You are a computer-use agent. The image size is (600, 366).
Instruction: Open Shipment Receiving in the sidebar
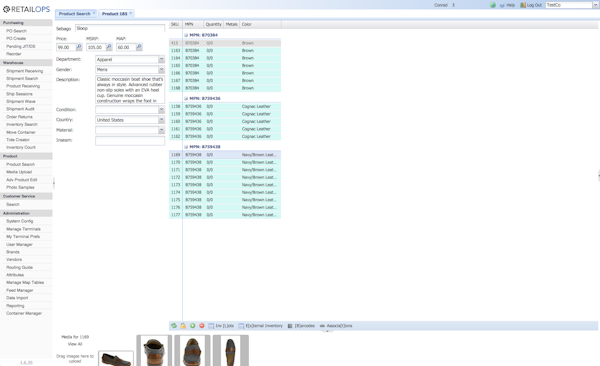point(24,71)
